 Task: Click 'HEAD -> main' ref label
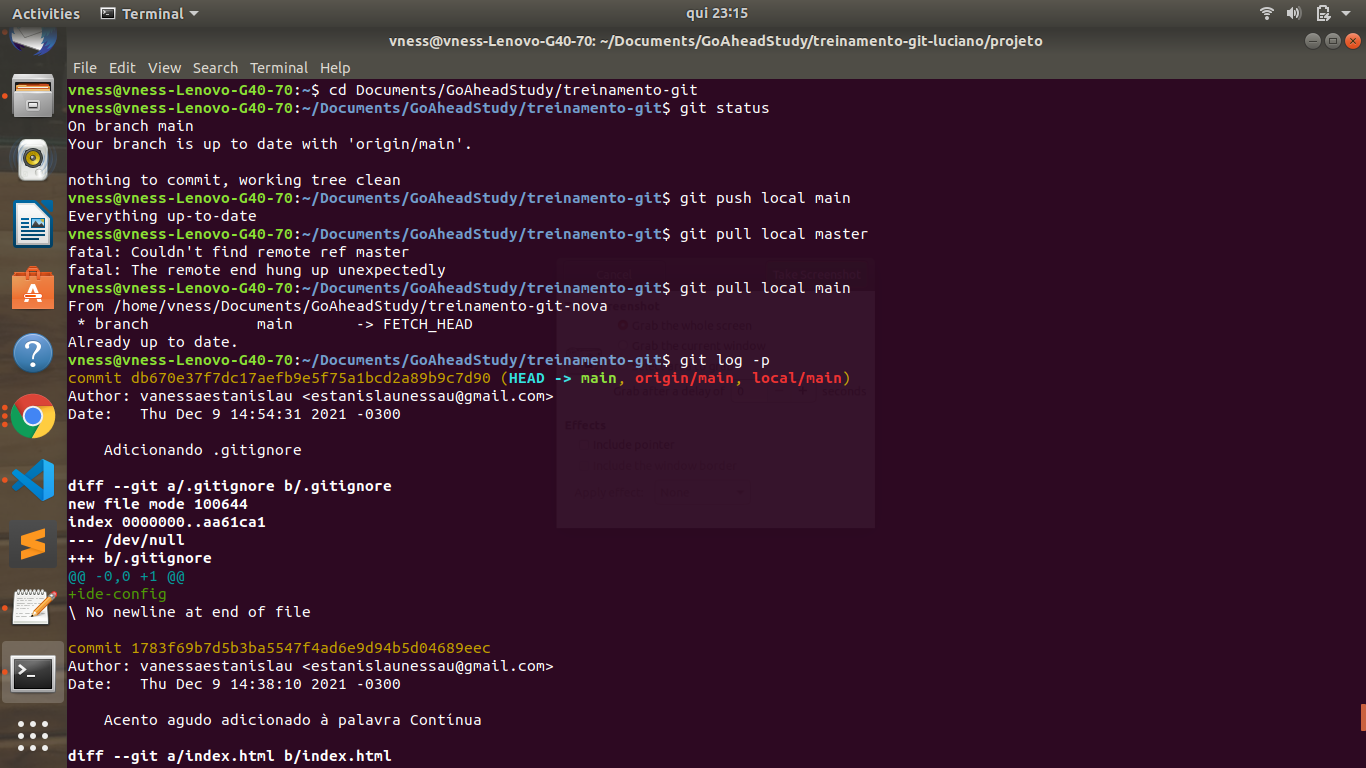pyautogui.click(x=562, y=378)
